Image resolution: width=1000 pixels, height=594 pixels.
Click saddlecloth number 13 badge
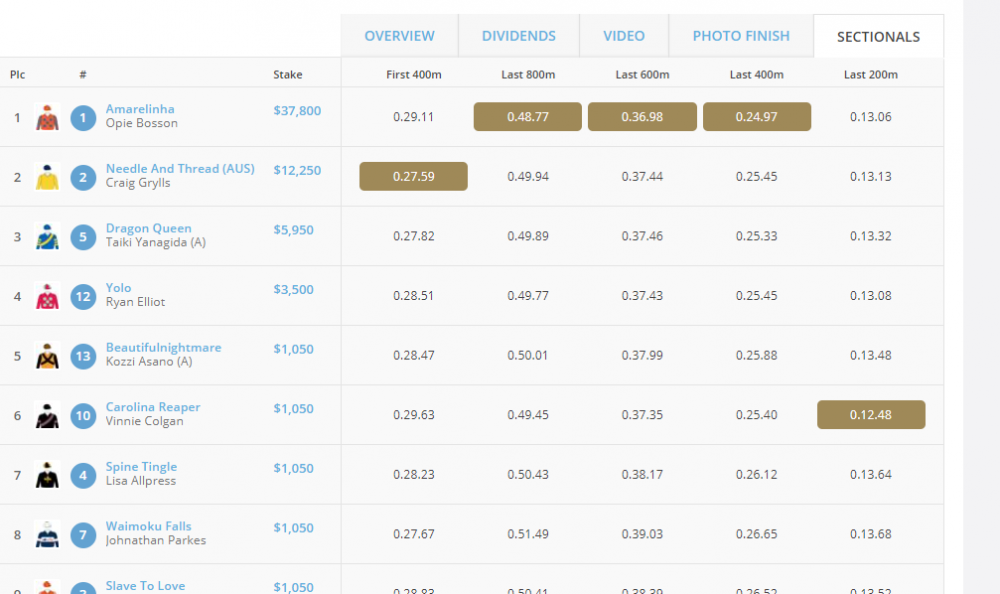pyautogui.click(x=83, y=356)
